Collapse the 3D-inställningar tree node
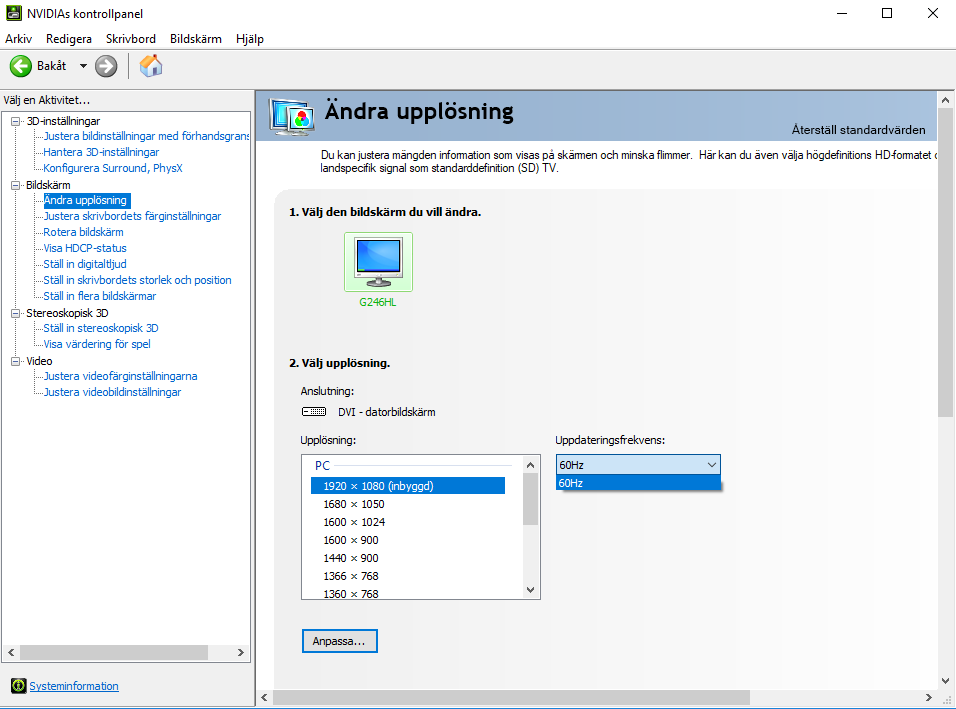The width and height of the screenshot is (956, 709). pyautogui.click(x=16, y=121)
